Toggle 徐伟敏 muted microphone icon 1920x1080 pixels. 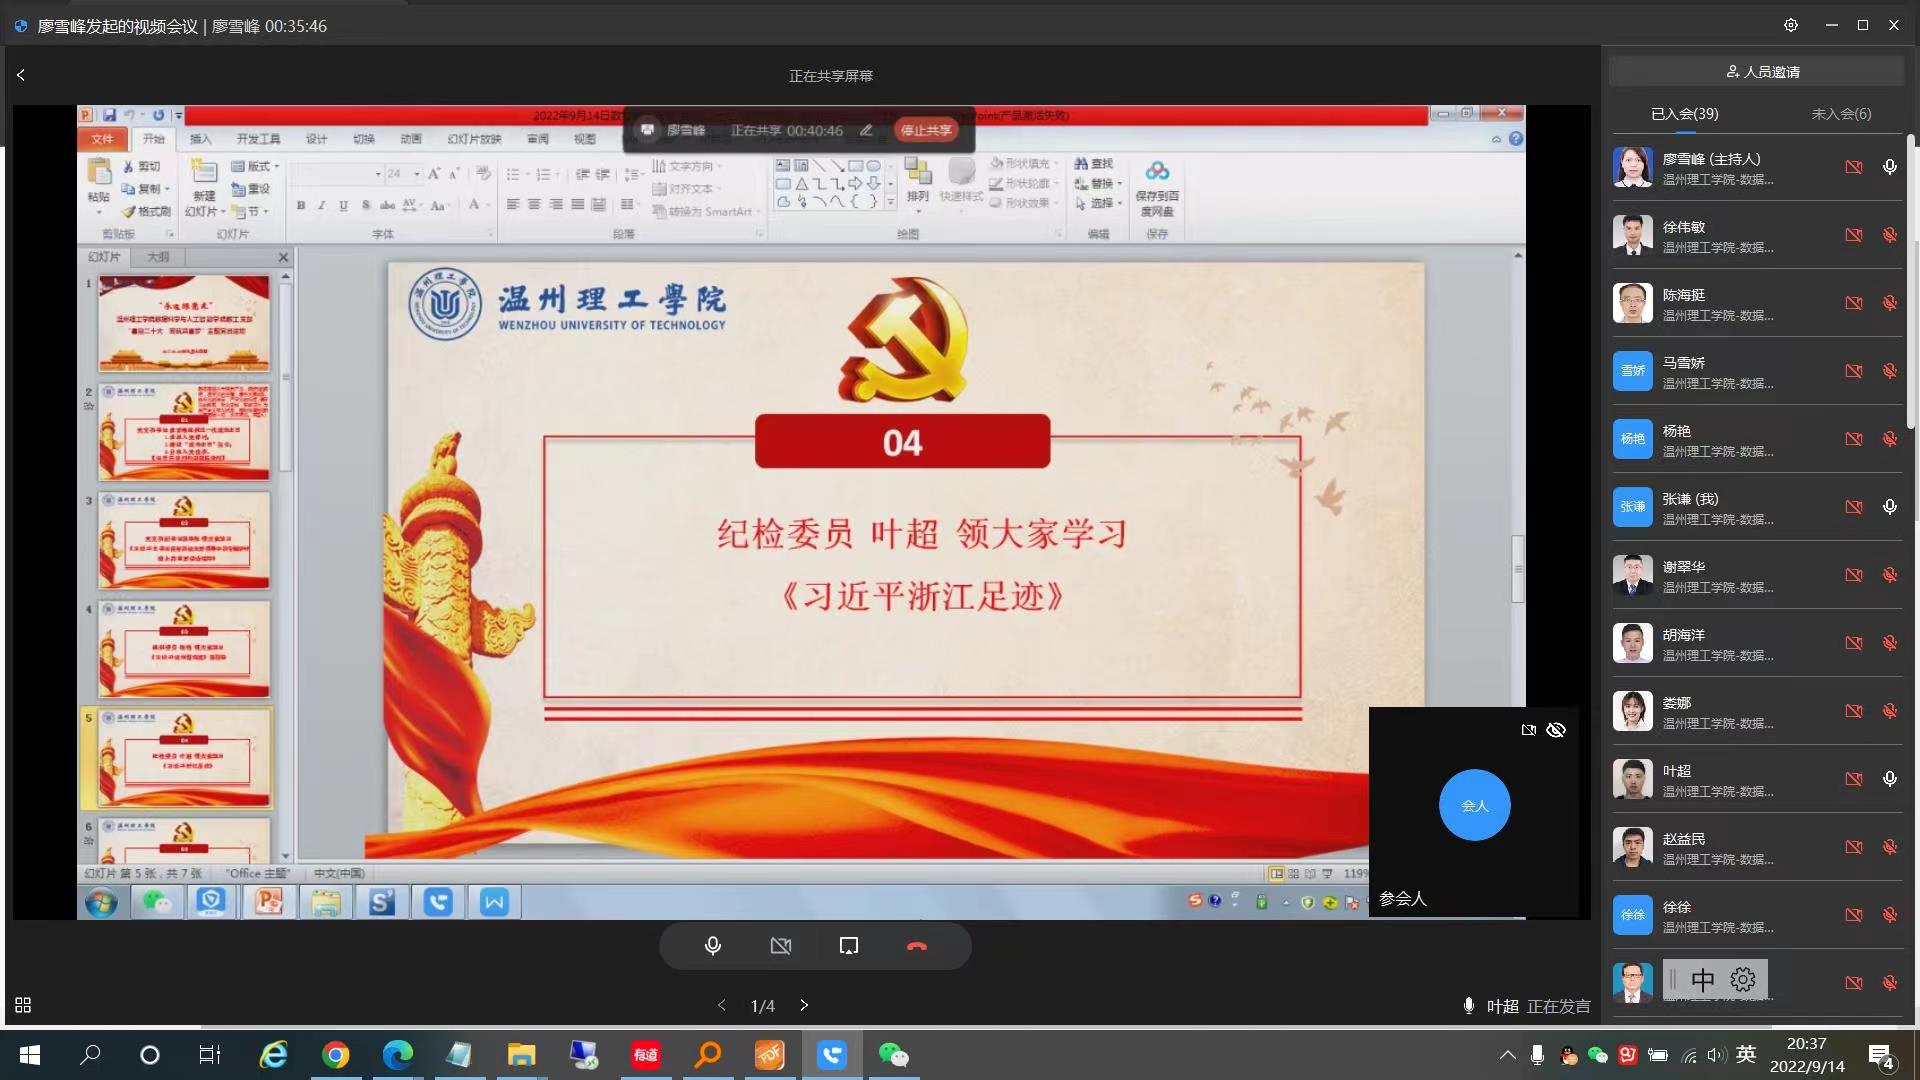pyautogui.click(x=1890, y=235)
